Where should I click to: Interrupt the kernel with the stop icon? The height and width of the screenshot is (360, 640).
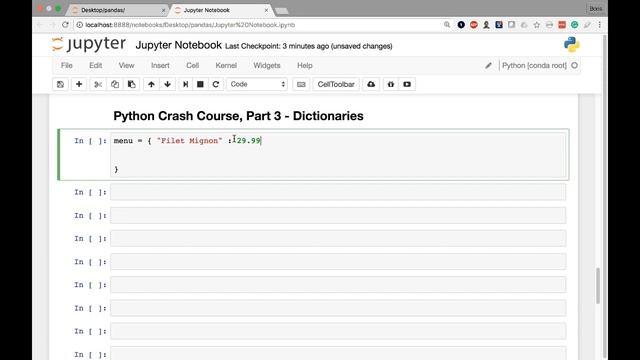[200, 84]
